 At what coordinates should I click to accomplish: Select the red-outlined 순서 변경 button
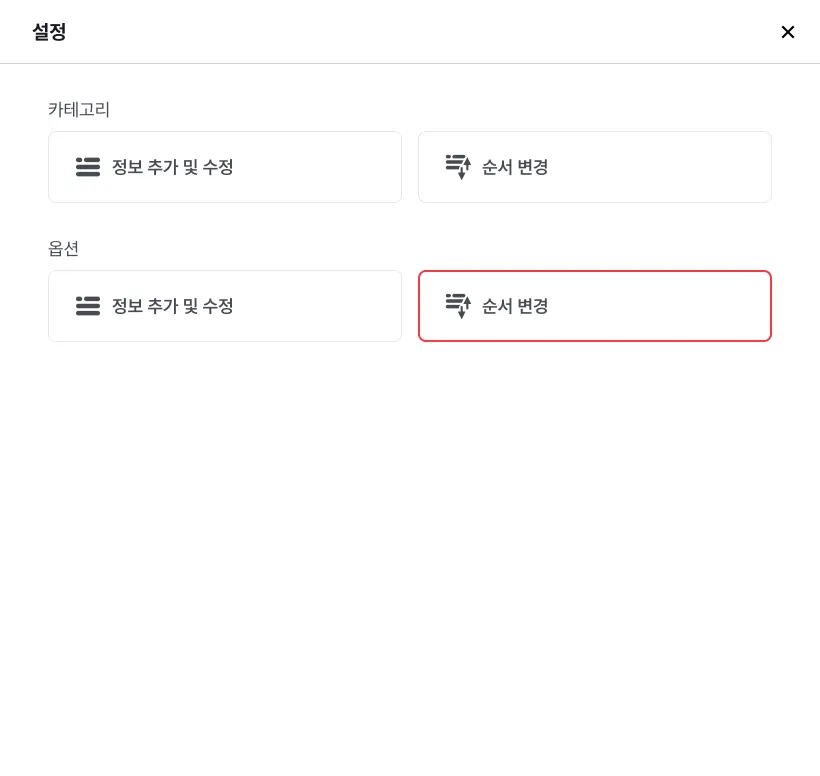coord(595,306)
